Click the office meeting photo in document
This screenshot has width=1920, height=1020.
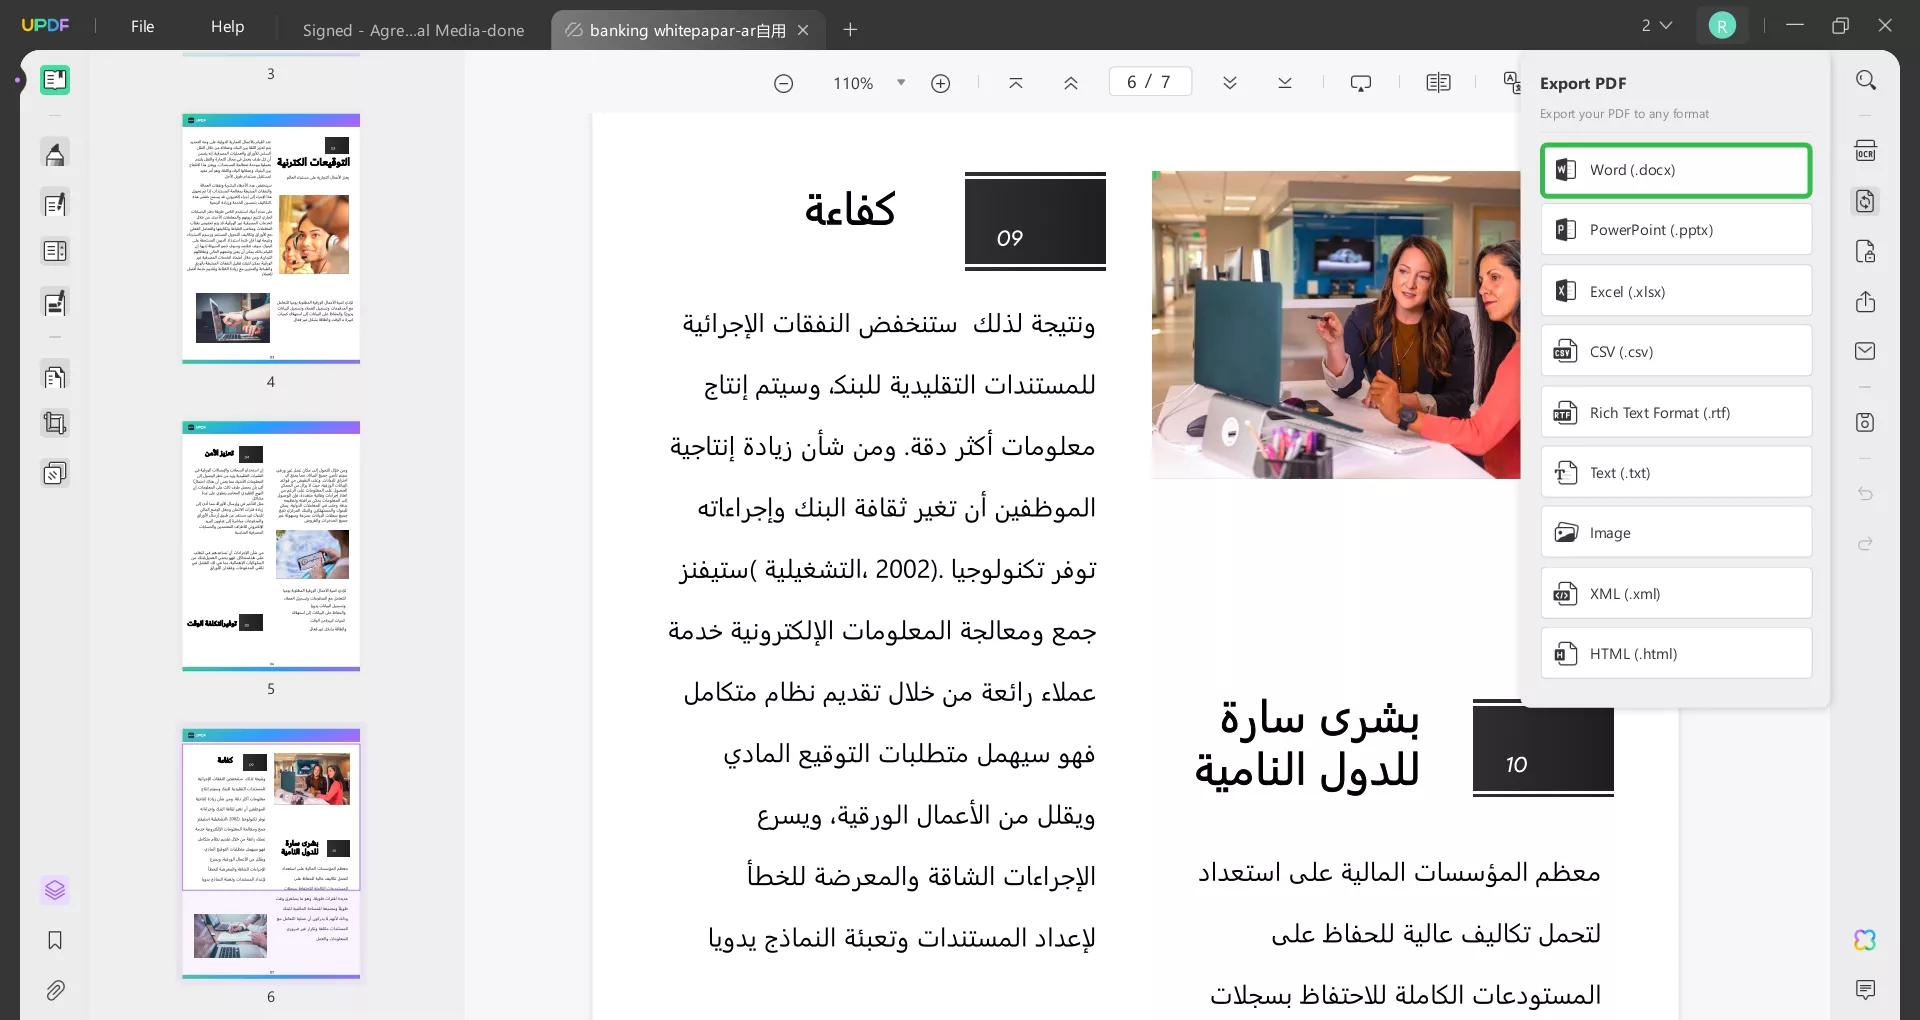(x=1336, y=325)
